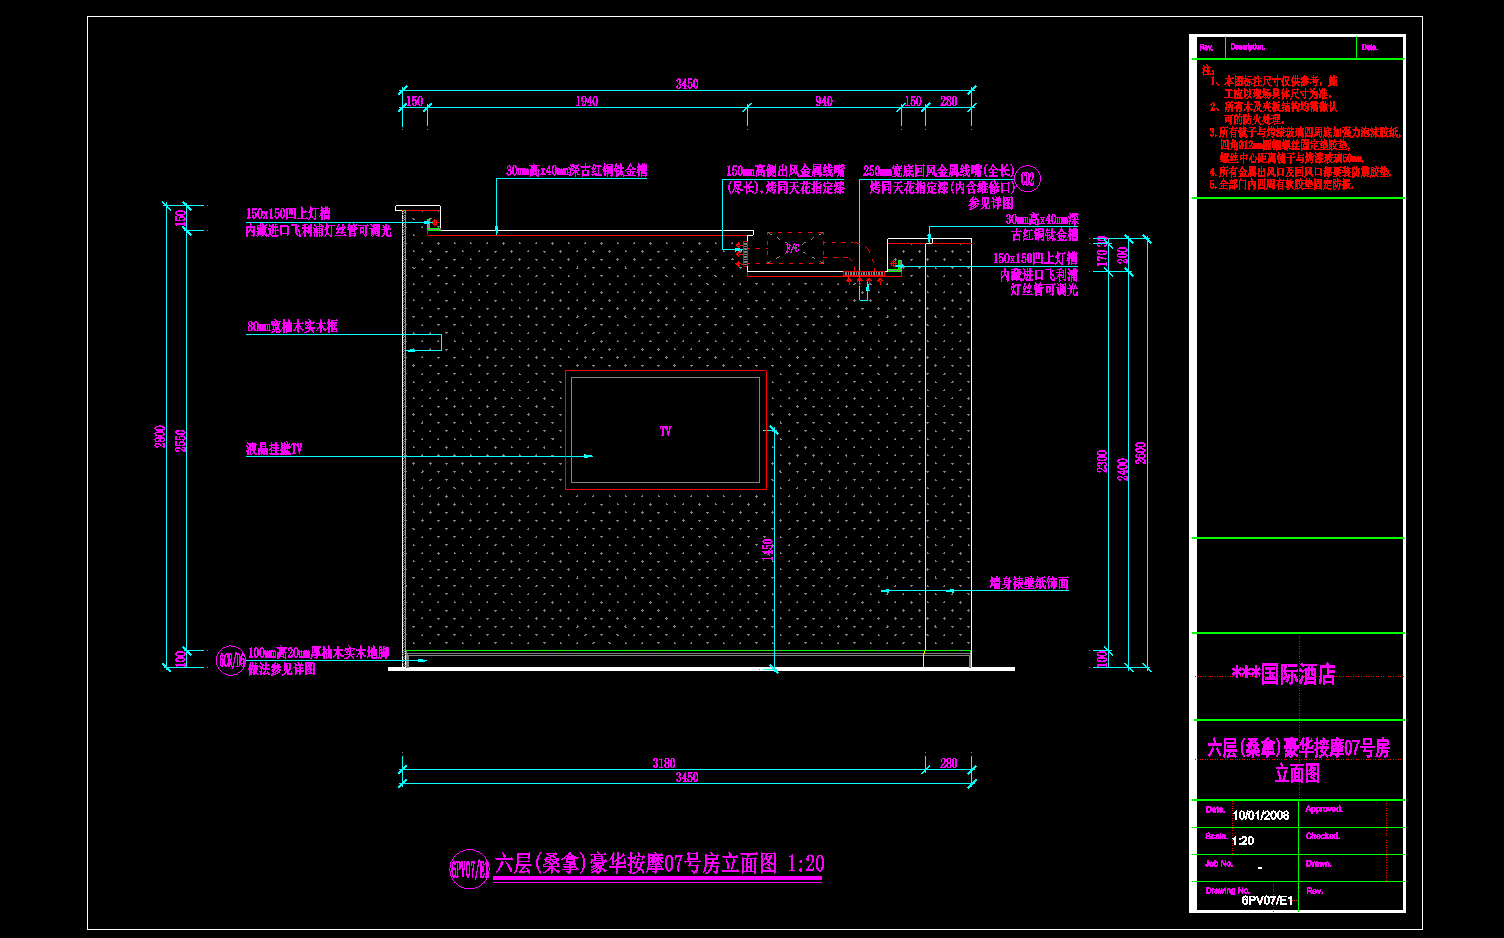Click the 940 dimension value
Image resolution: width=1504 pixels, height=938 pixels.
click(824, 101)
